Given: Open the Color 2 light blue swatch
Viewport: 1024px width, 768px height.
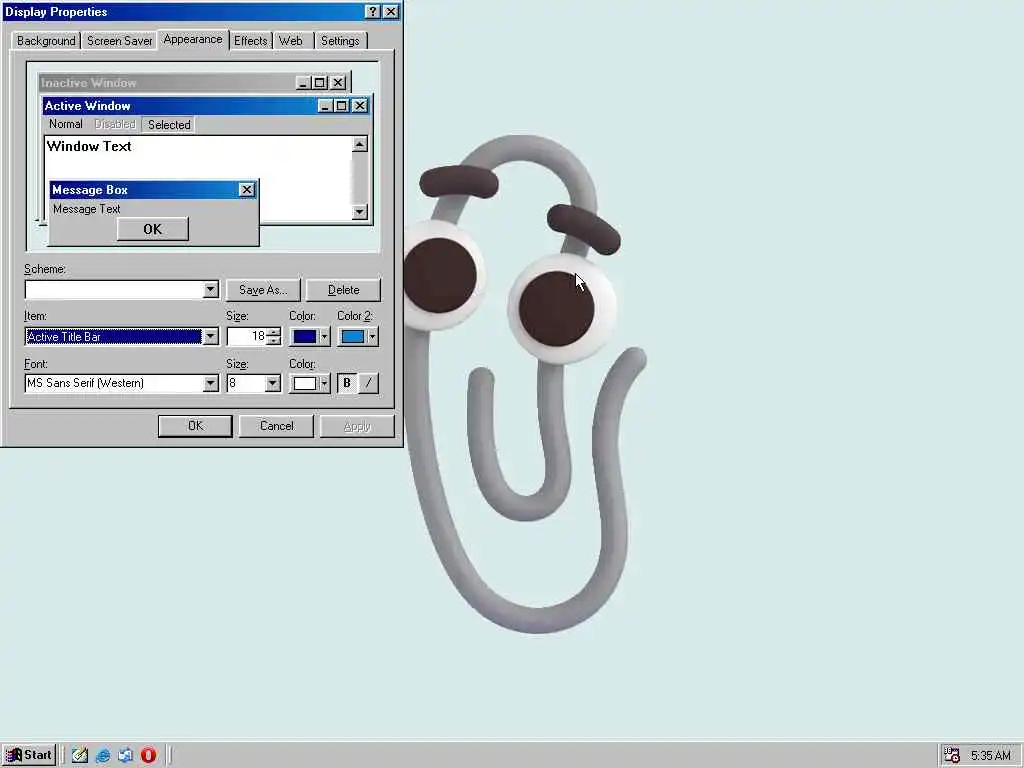Looking at the screenshot, I should [358, 336].
